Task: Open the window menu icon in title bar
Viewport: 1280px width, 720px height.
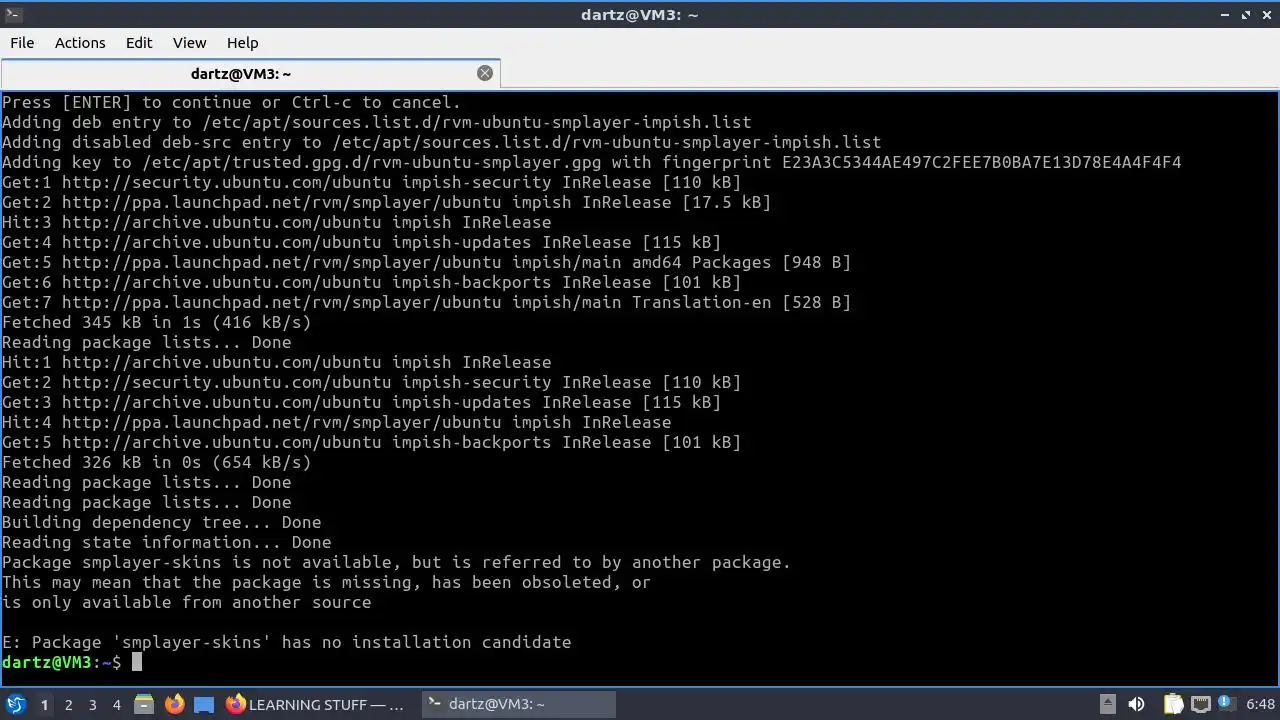Action: [12, 15]
